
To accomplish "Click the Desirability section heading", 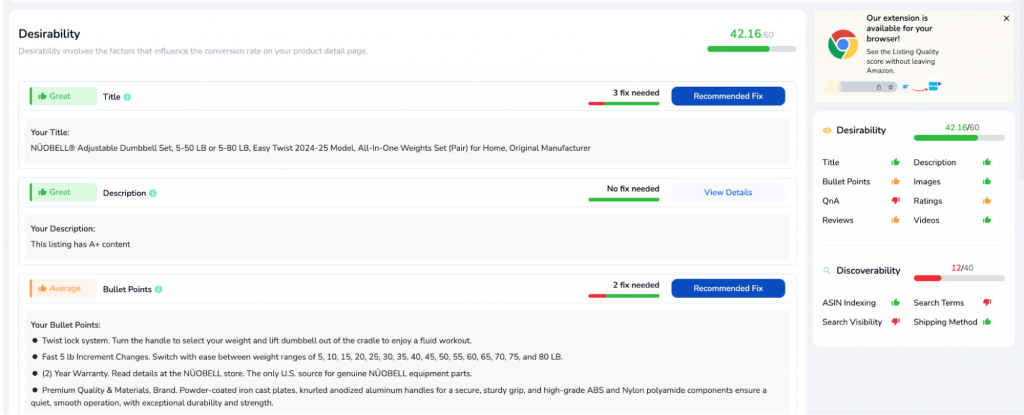I will pyautogui.click(x=49, y=34).
